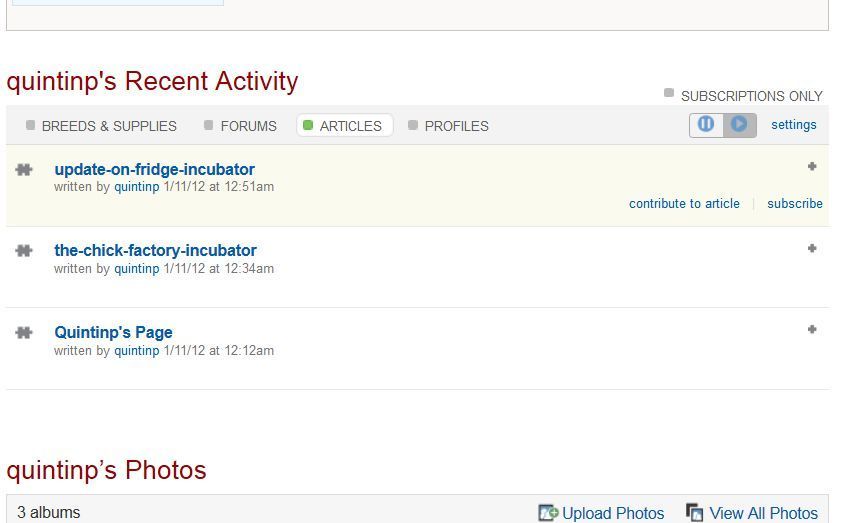Open quintinp author link under Quintinp's Page
This screenshot has width=846, height=523.
(136, 351)
